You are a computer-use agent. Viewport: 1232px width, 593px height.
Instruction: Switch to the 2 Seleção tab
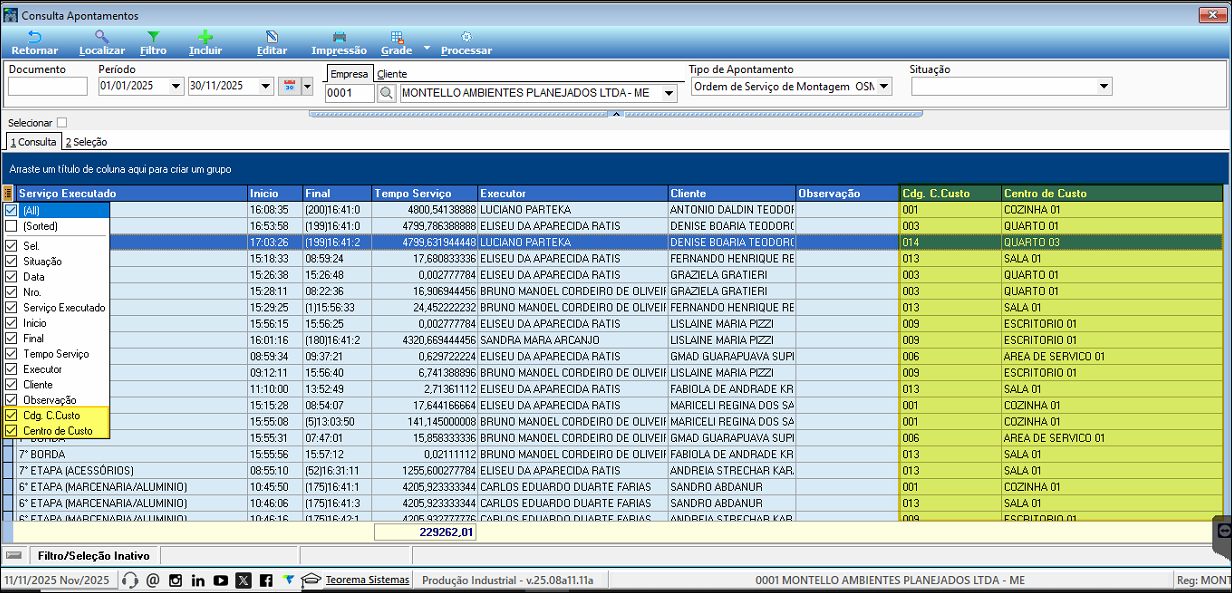[x=87, y=142]
